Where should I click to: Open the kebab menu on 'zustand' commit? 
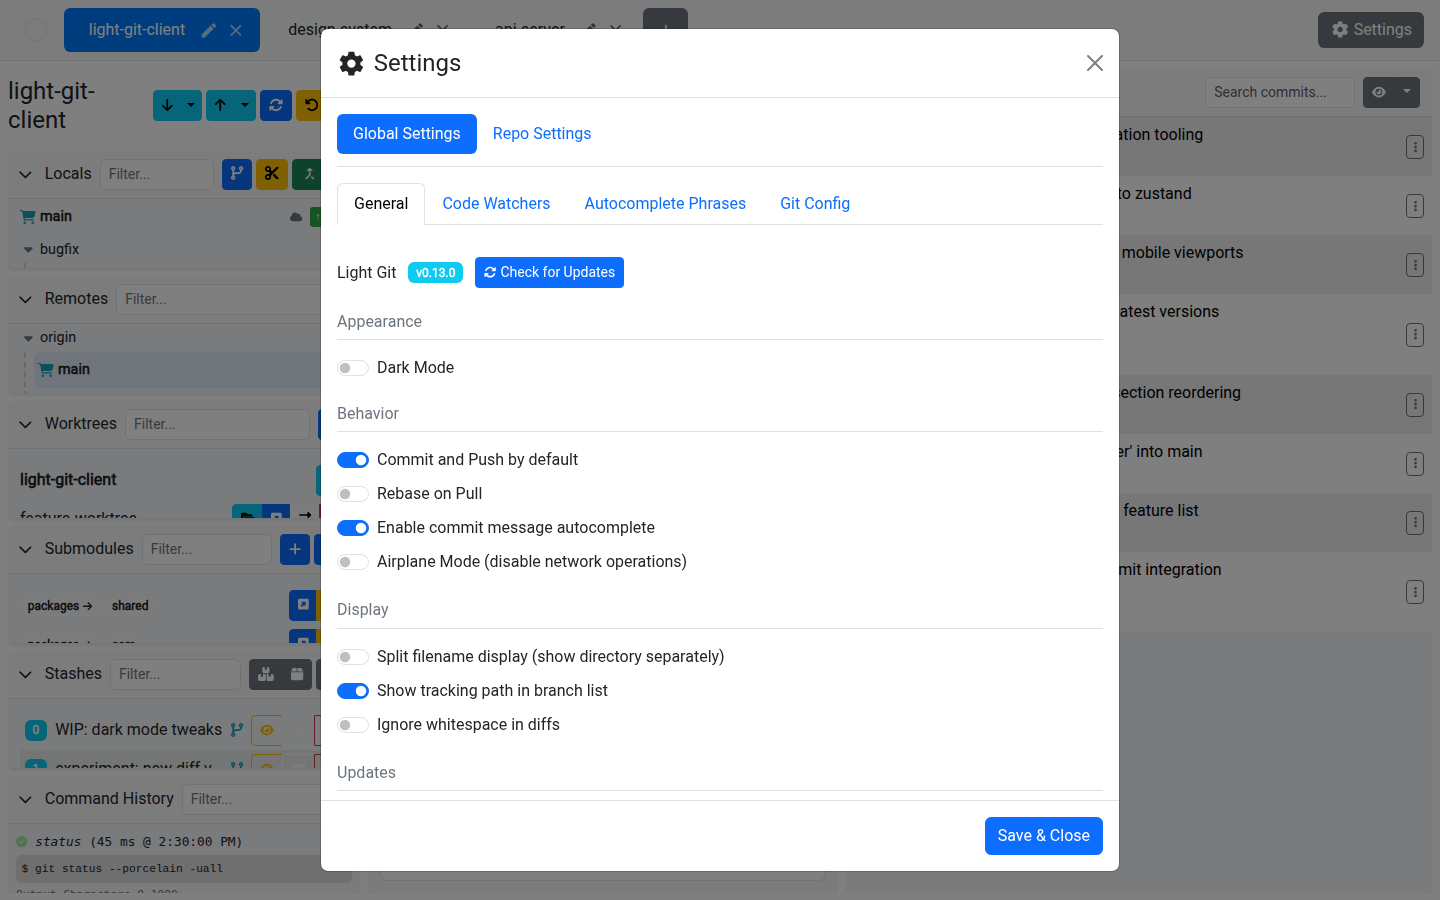[x=1415, y=206]
